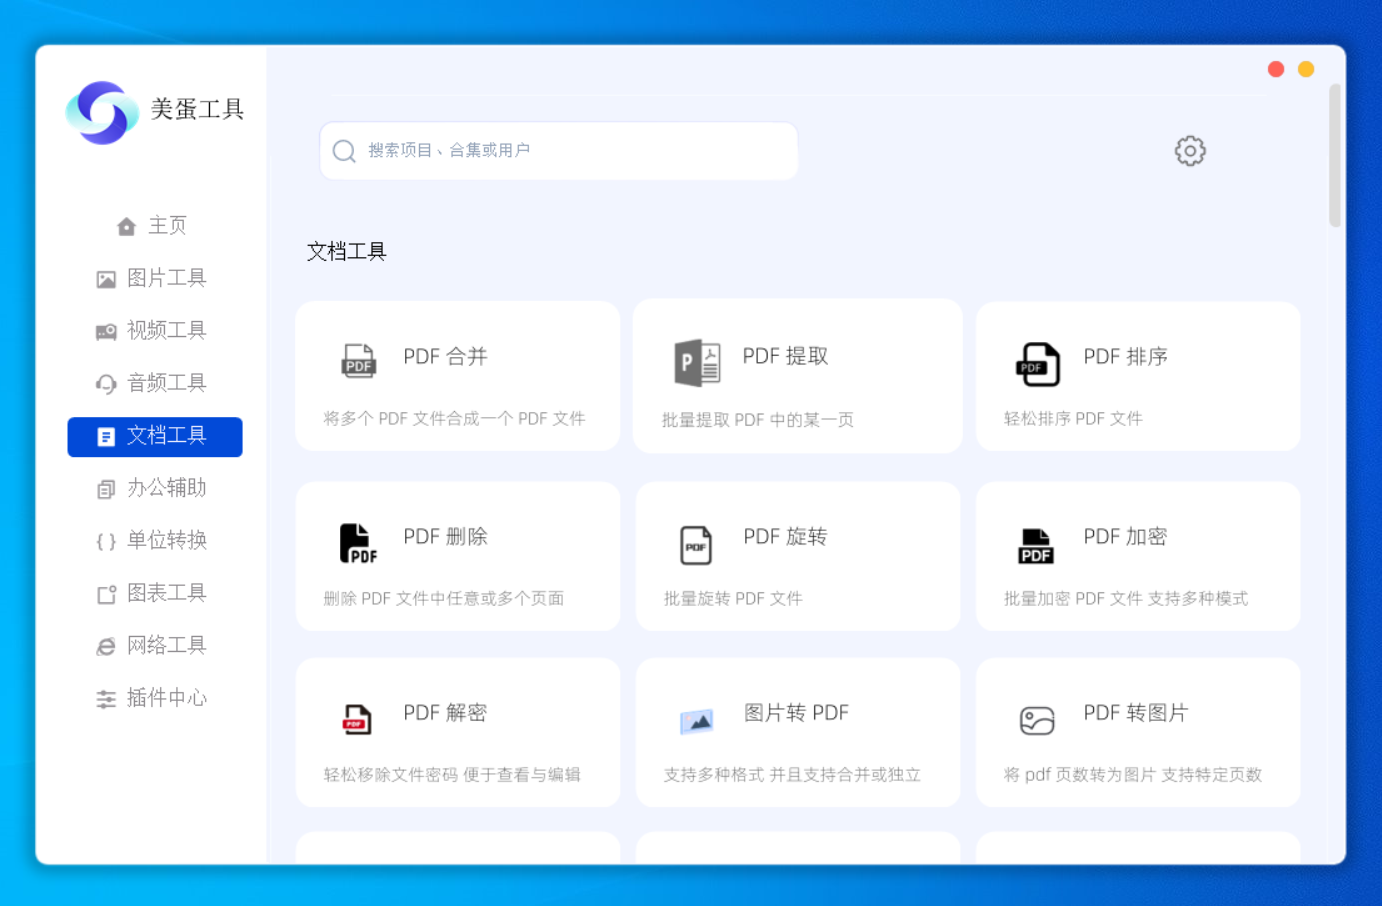Viewport: 1382px width, 906px height.
Task: Click the 美蛋工具 app name text
Action: click(197, 109)
